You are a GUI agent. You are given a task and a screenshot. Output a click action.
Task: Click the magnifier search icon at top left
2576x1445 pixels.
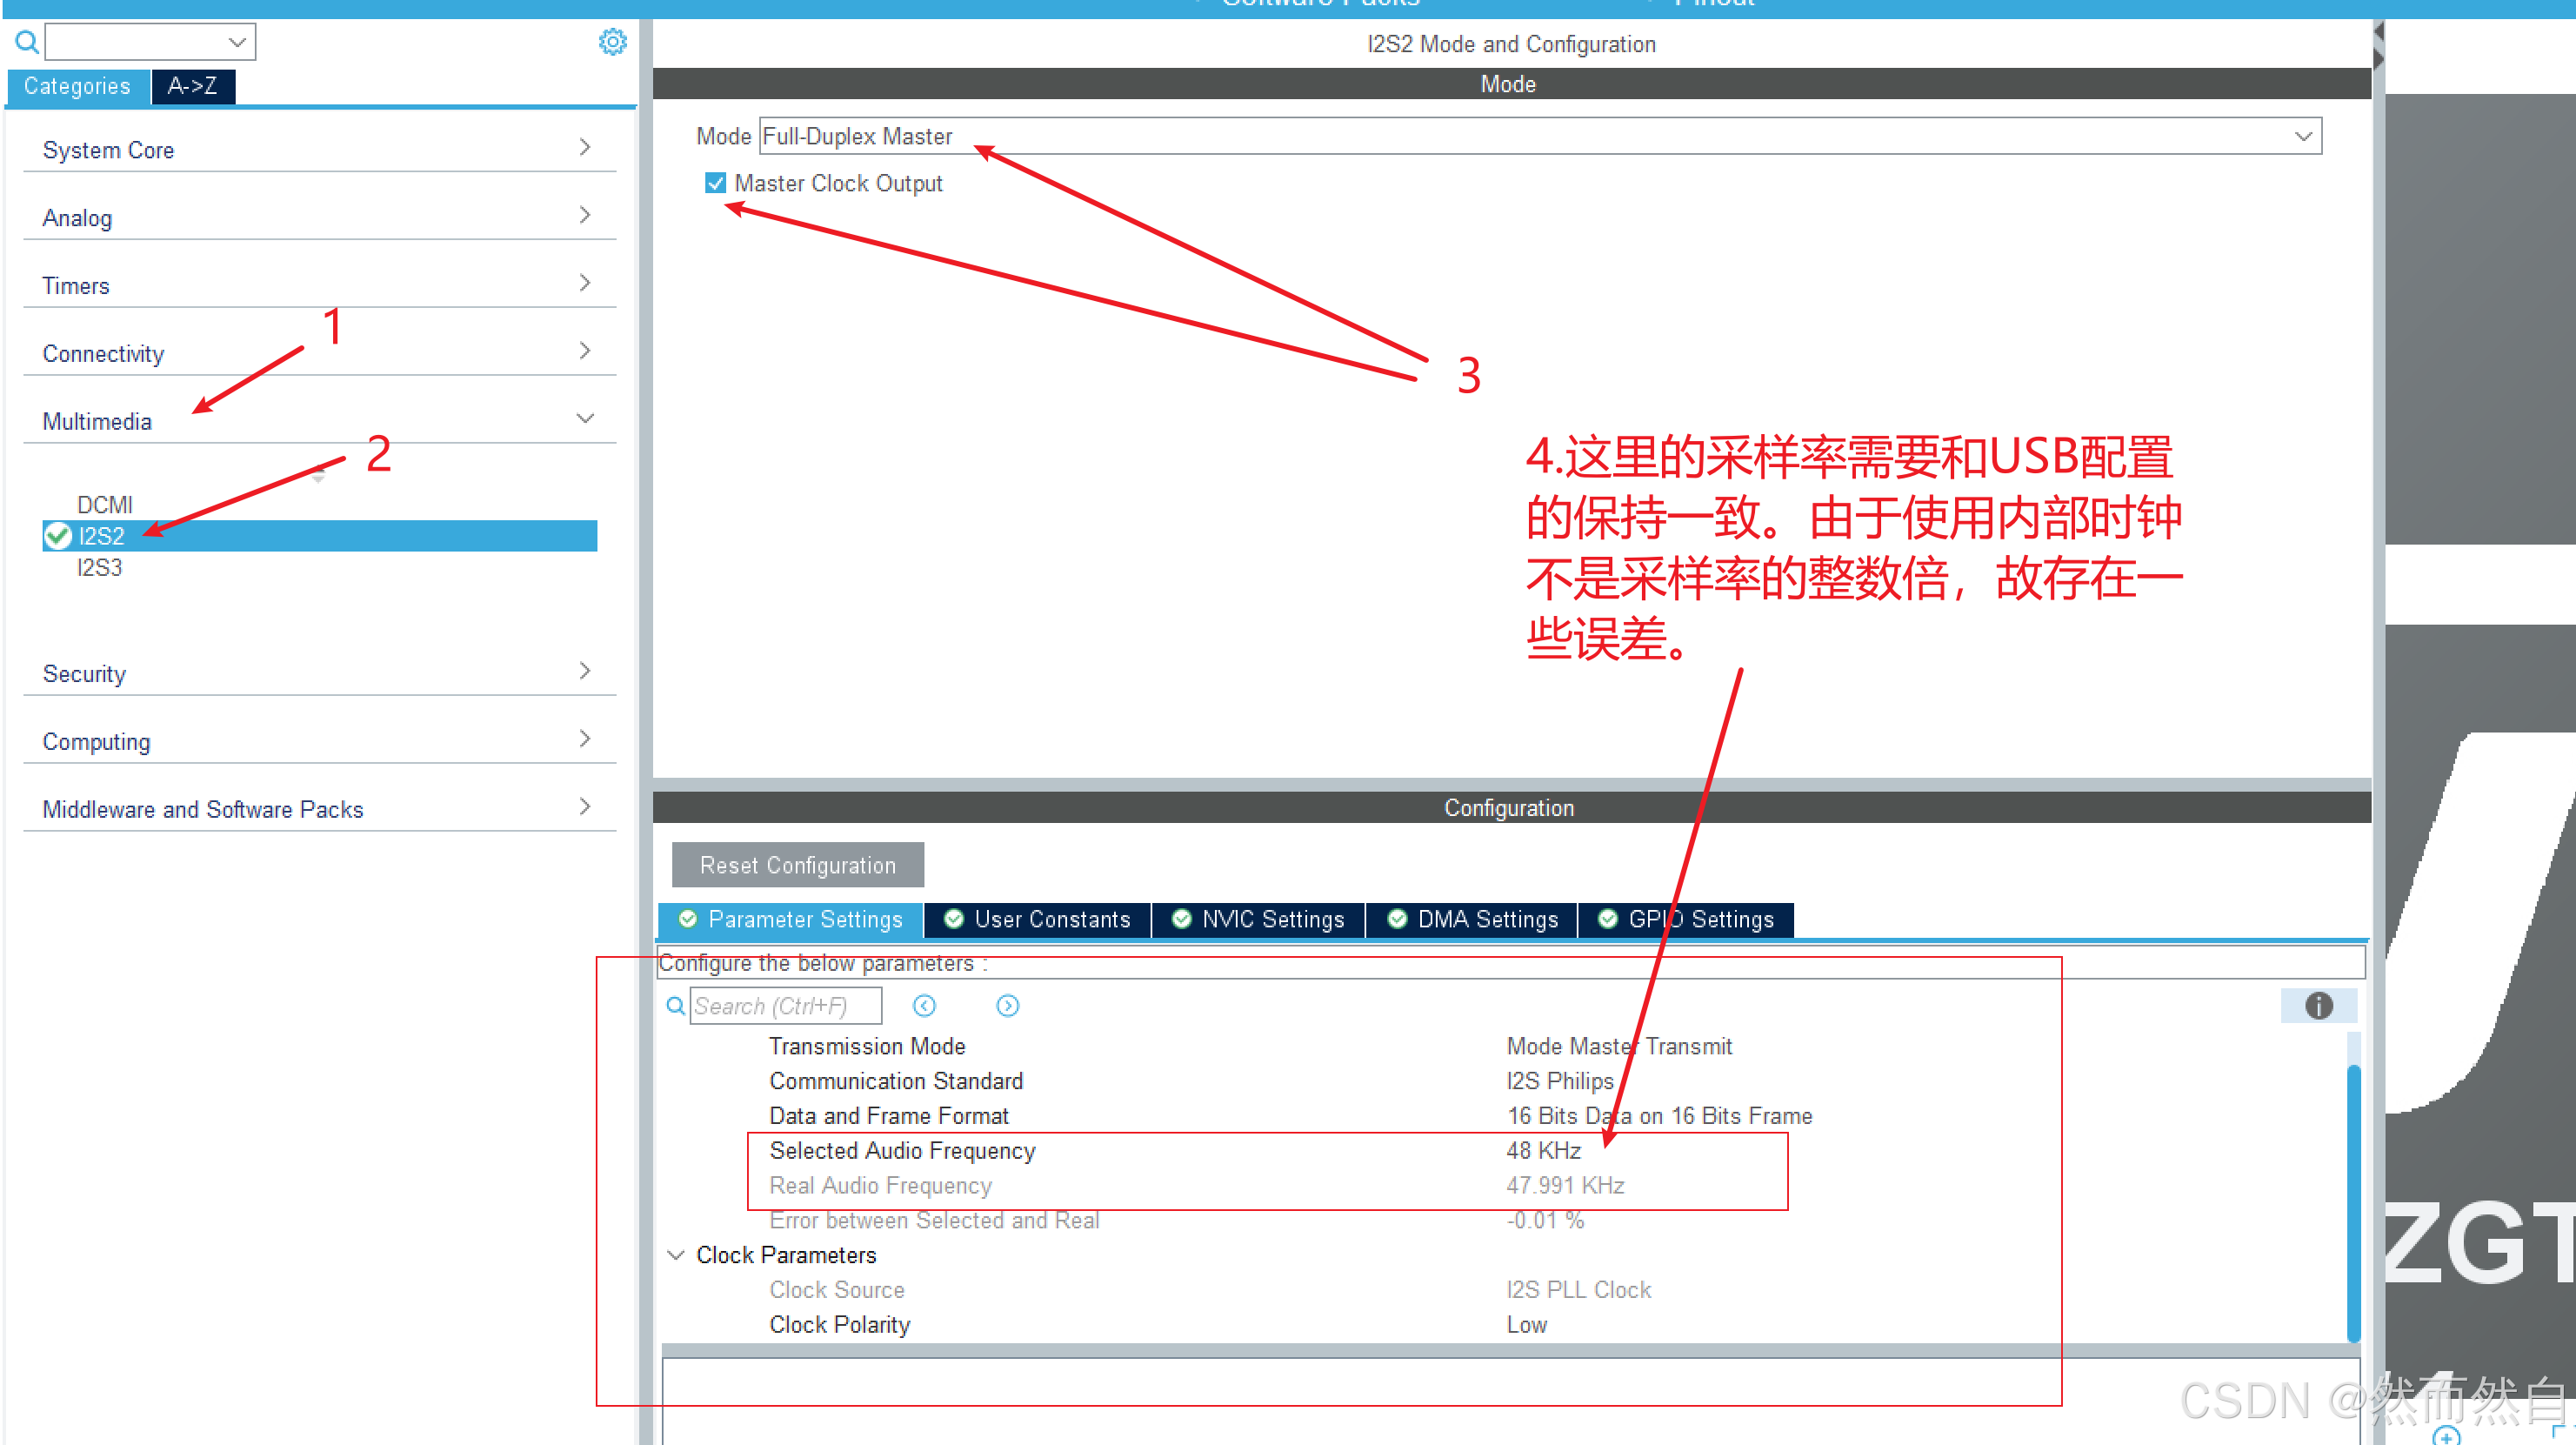27,42
